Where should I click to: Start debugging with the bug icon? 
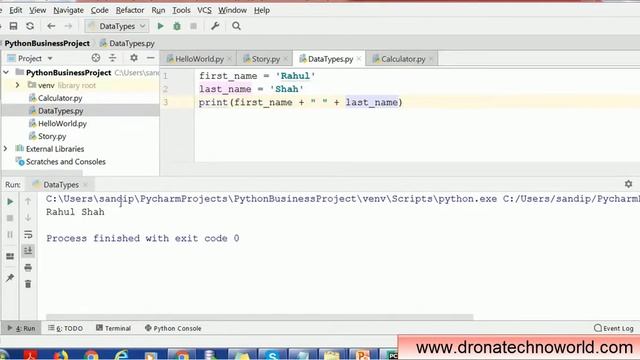pos(177,26)
